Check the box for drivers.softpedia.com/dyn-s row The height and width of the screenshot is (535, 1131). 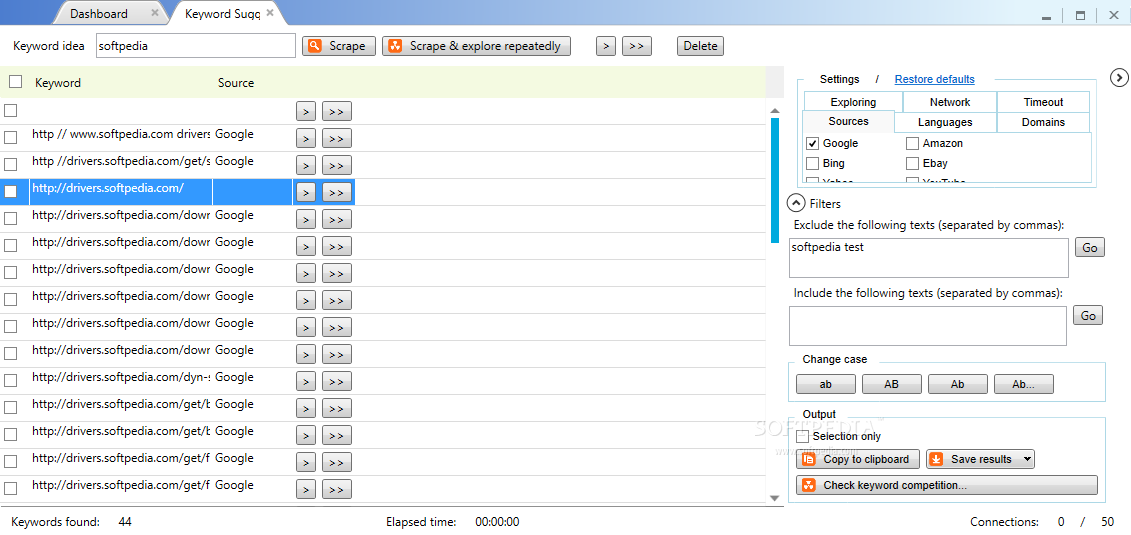pos(11,380)
